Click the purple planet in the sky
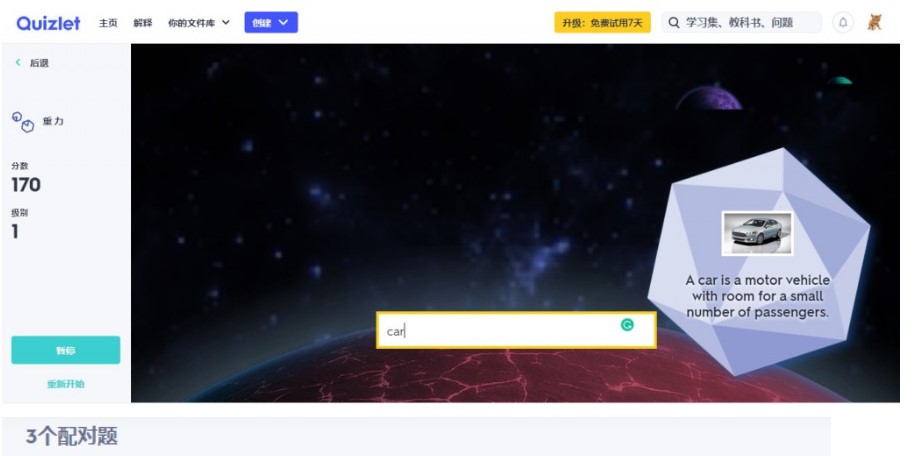919x456 pixels. click(x=709, y=98)
